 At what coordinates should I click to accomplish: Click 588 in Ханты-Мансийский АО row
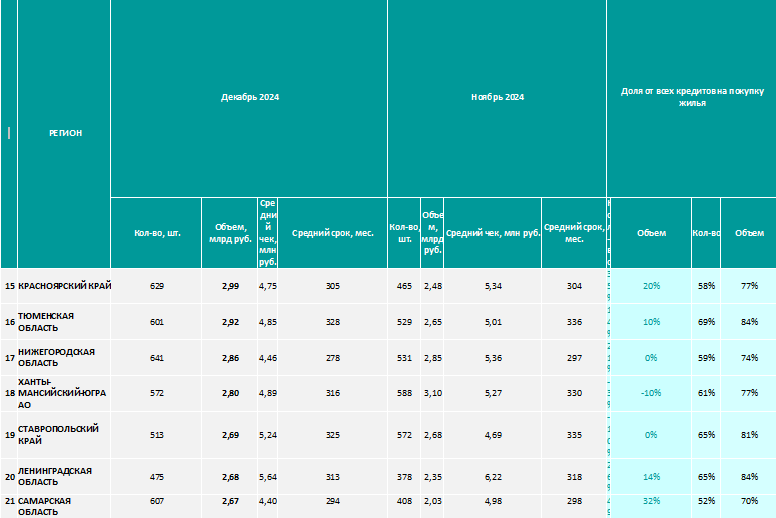pos(404,393)
